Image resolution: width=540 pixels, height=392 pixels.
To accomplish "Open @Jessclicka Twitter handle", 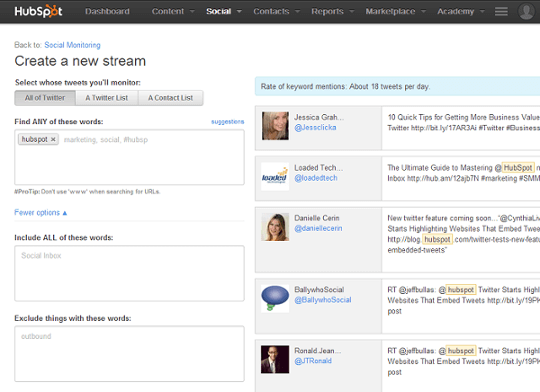I will [315, 127].
